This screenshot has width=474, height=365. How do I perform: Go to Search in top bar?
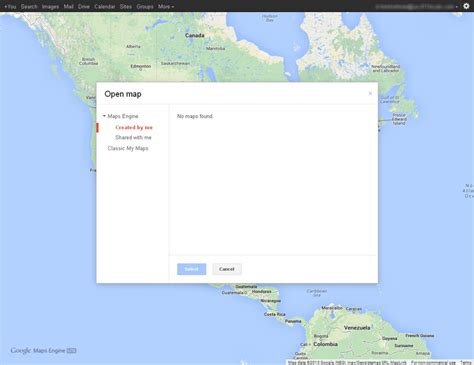click(29, 6)
